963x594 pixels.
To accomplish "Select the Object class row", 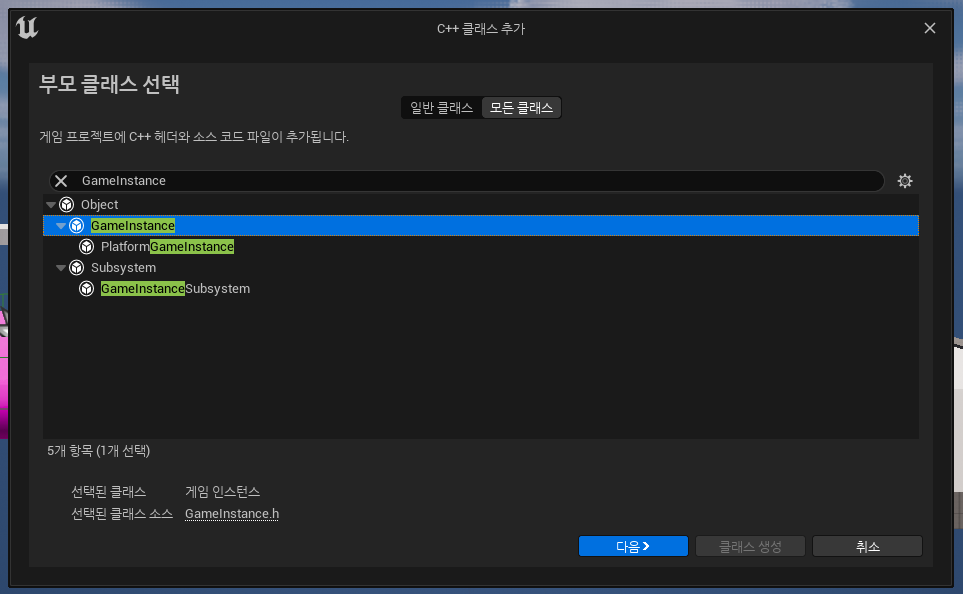I will [x=481, y=205].
